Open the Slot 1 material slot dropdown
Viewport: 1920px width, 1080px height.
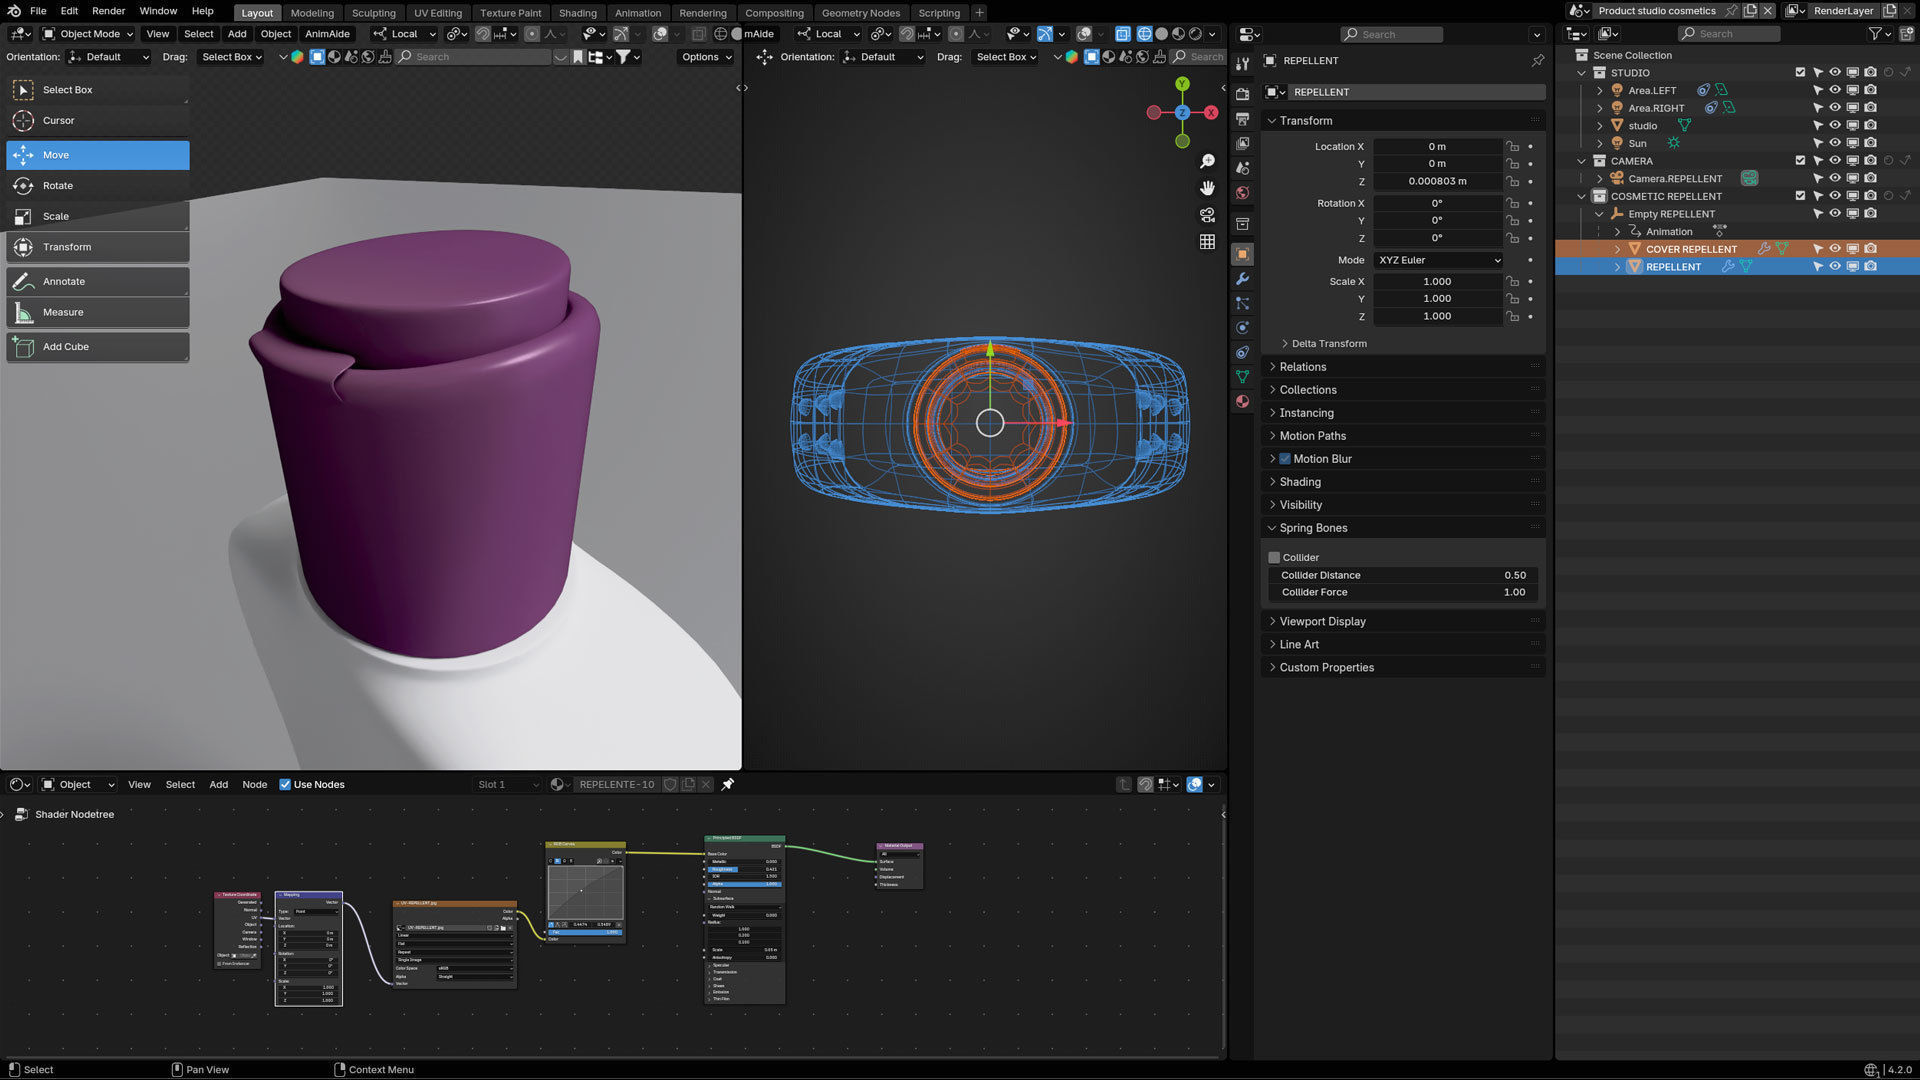click(508, 785)
